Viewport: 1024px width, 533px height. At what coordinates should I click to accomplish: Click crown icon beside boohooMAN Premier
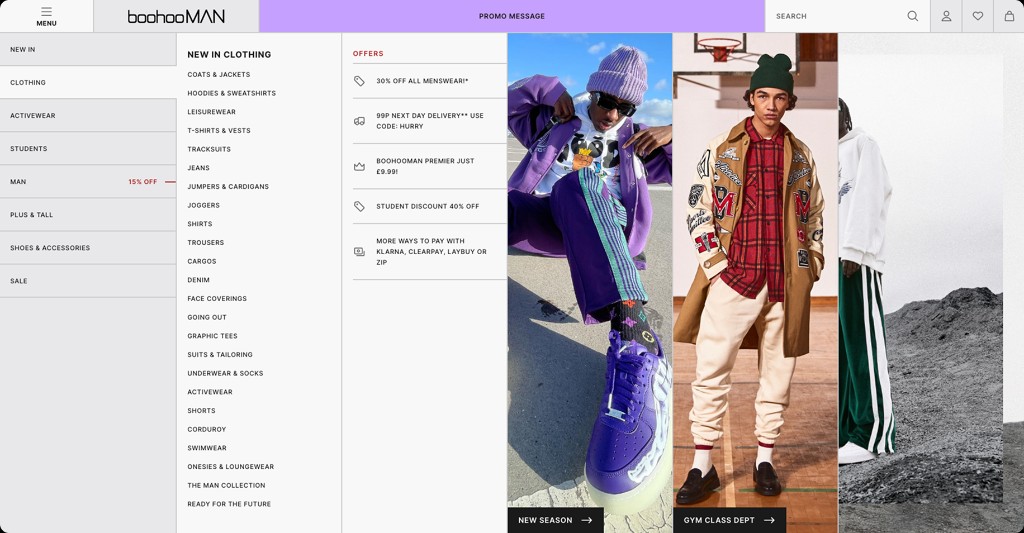tap(359, 167)
